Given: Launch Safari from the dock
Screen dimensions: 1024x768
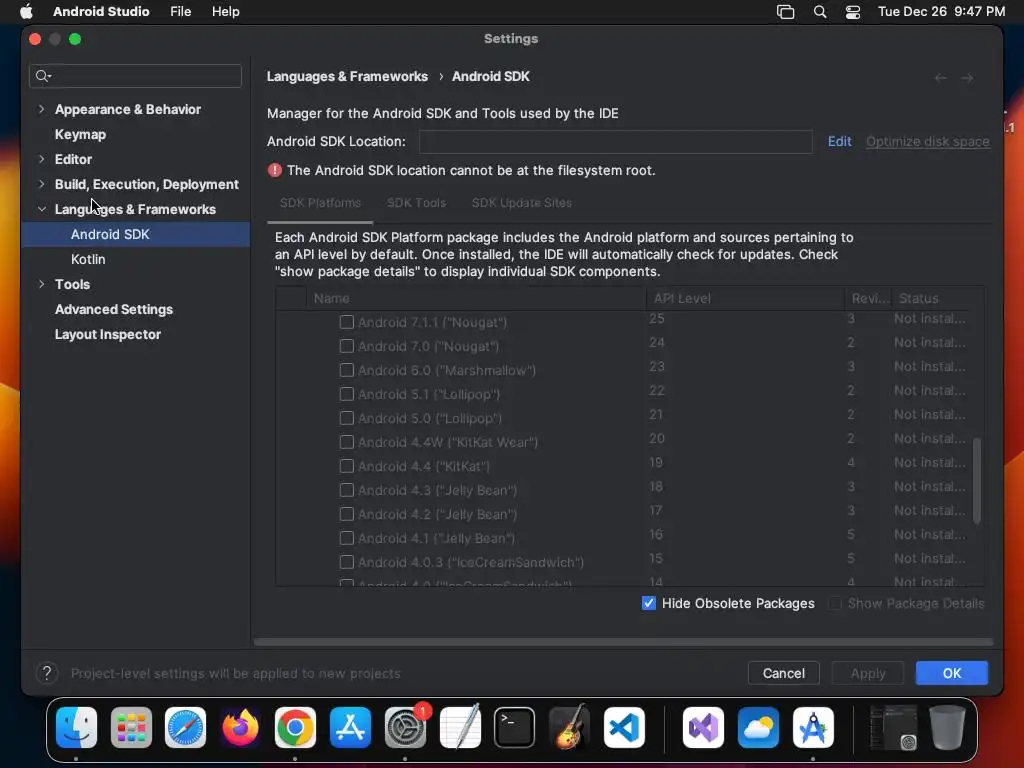Looking at the screenshot, I should (185, 728).
